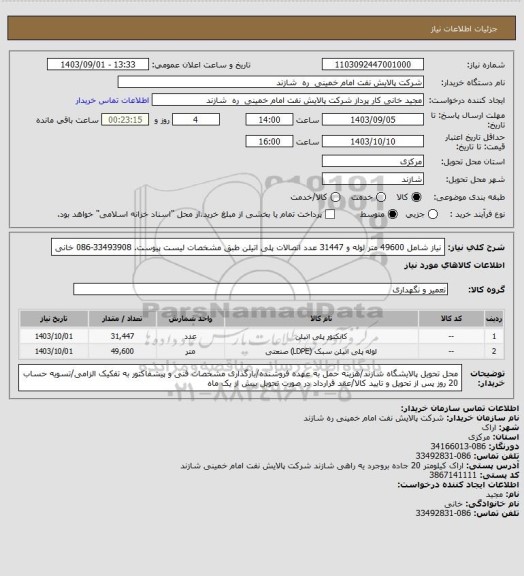Click the گروه کالا field تعمیر و نگهداری
The height and width of the screenshot is (576, 524).
[x=260, y=289]
